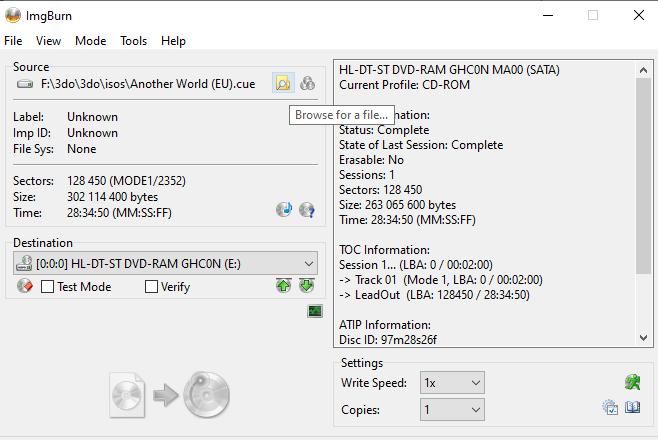This screenshot has height=440, width=658.
Task: Open the Tools menu
Action: tap(133, 41)
